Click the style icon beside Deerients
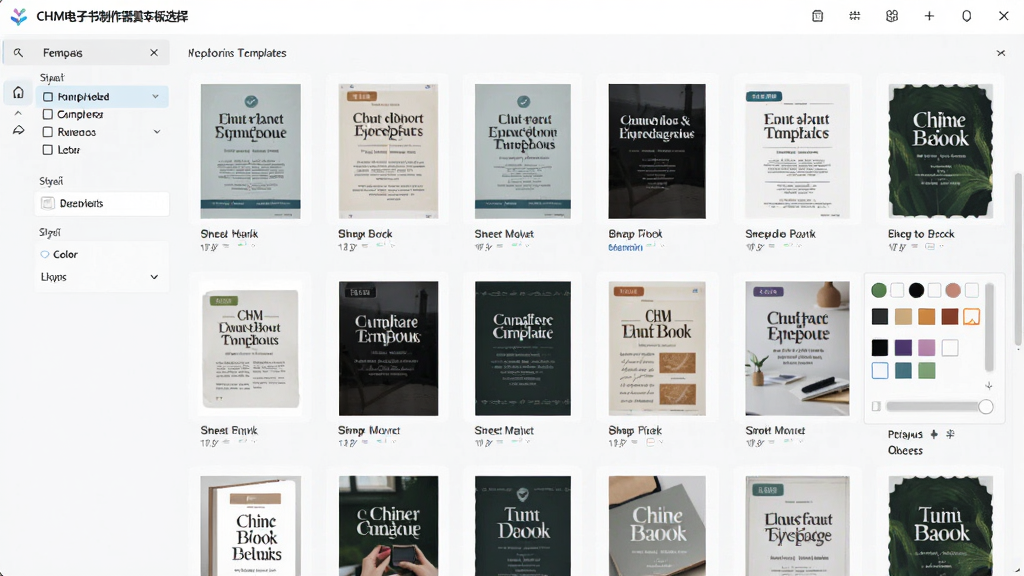 click(x=48, y=204)
